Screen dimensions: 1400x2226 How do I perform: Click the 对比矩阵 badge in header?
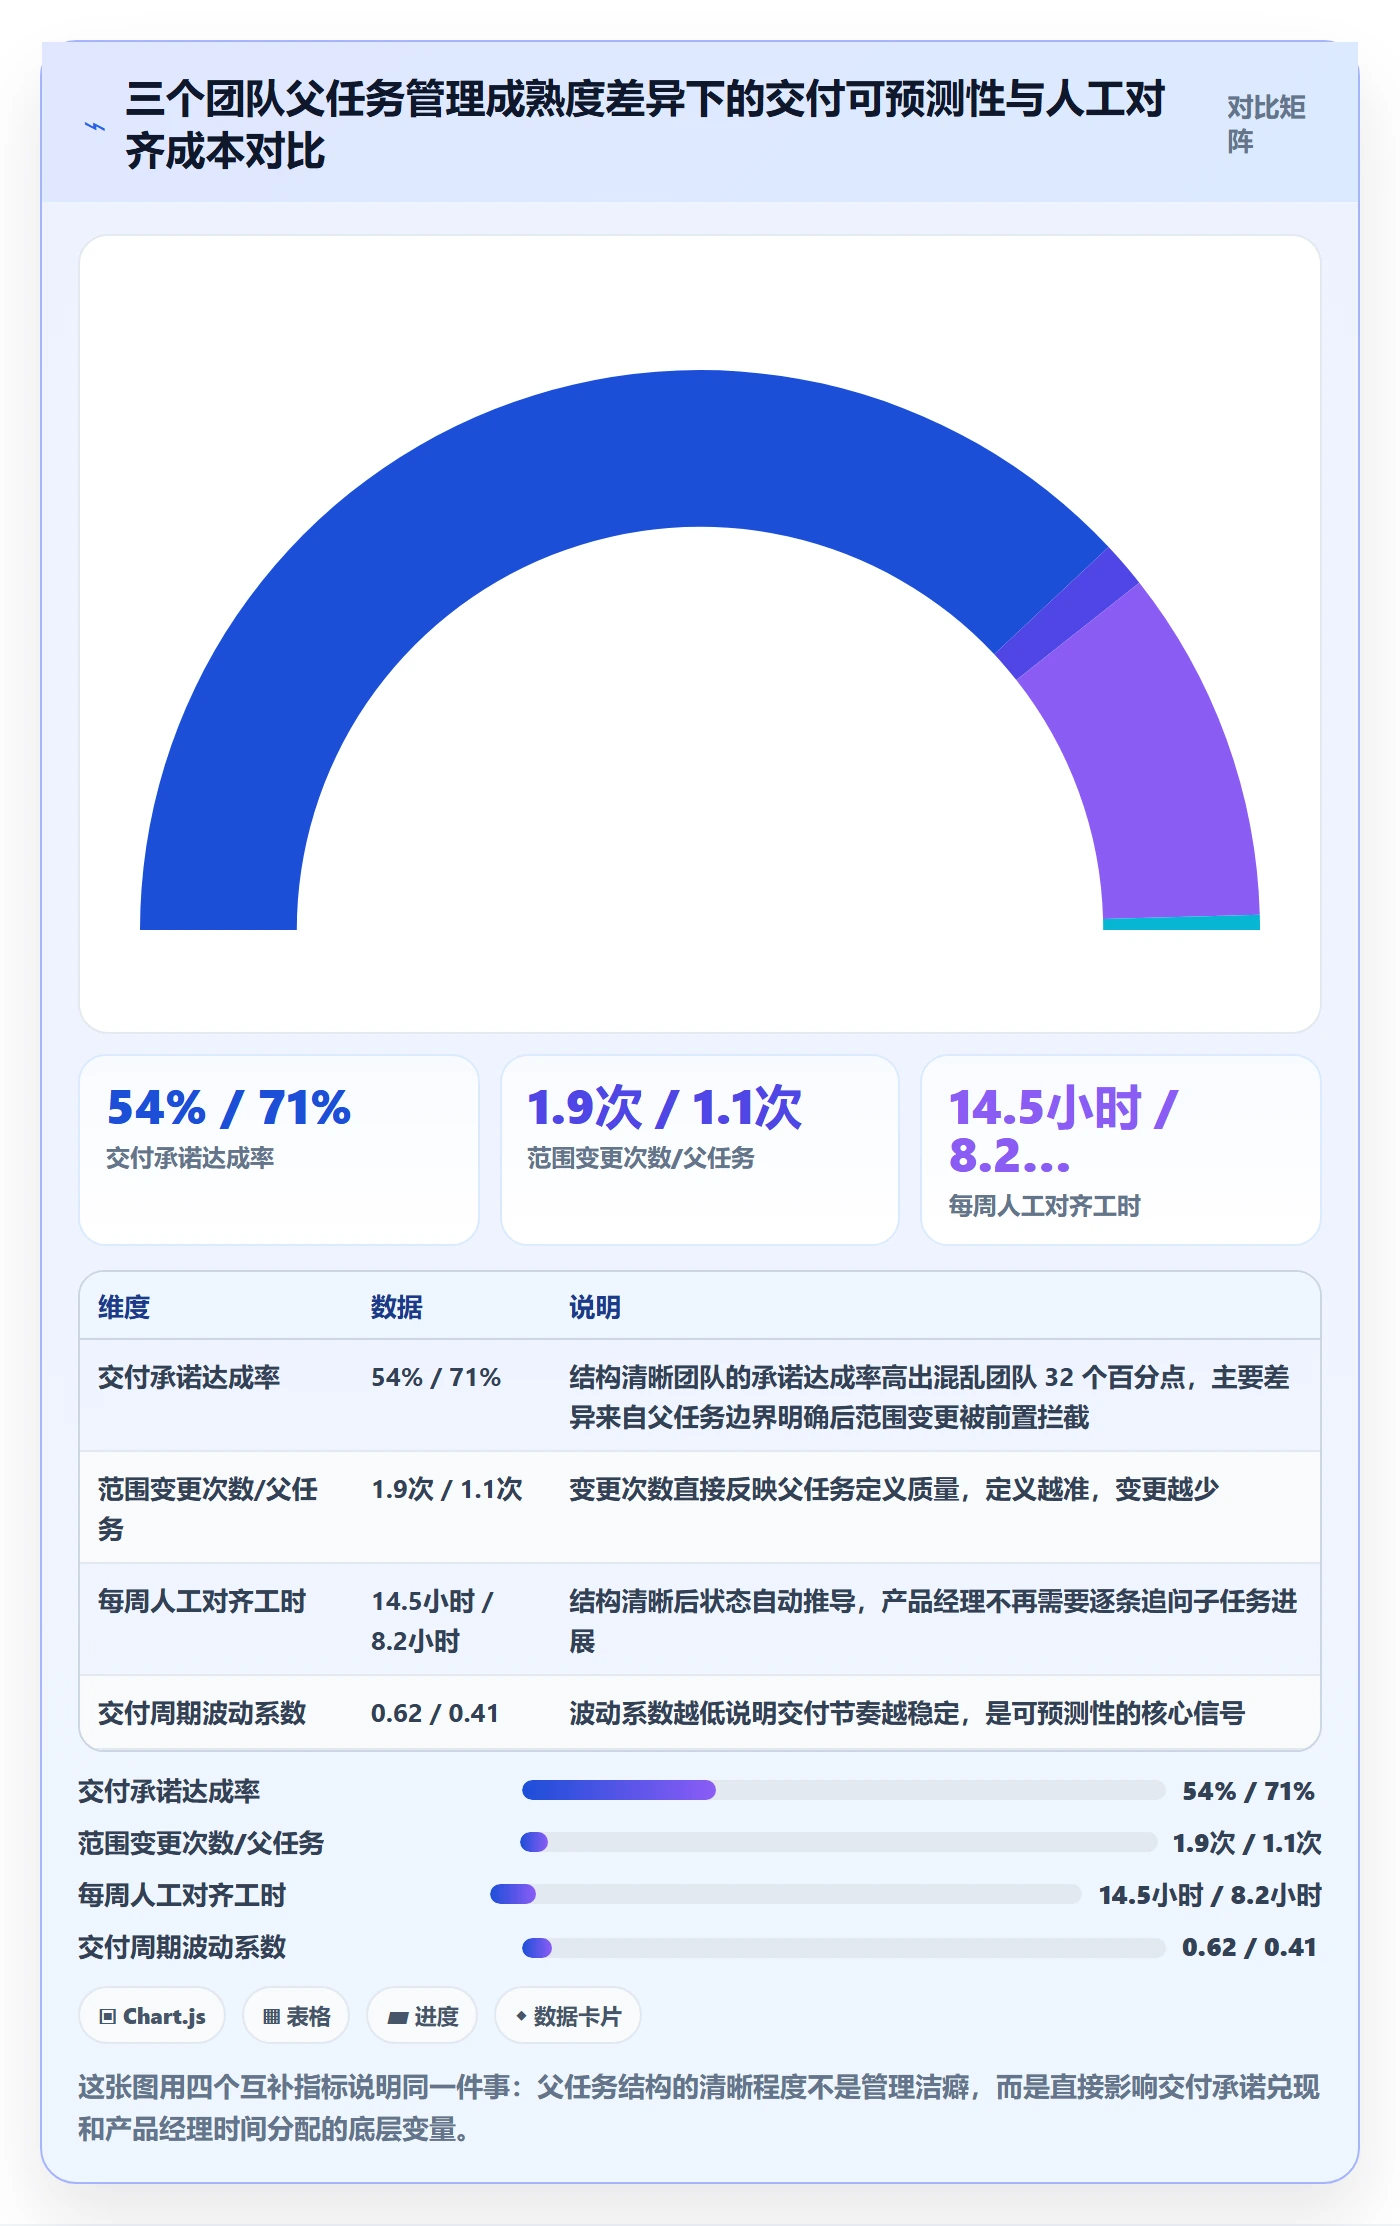[1266, 125]
